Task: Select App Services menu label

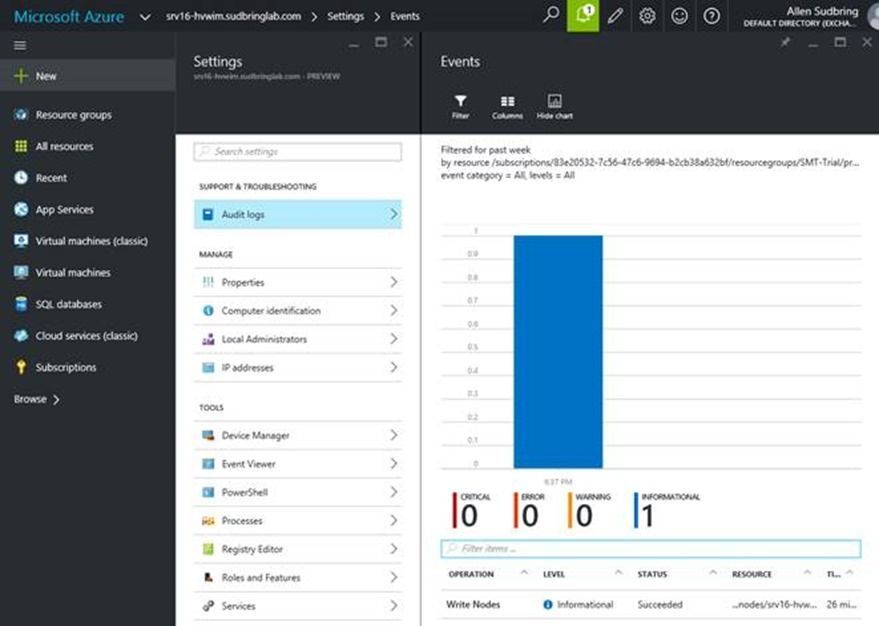Action: 64,210
